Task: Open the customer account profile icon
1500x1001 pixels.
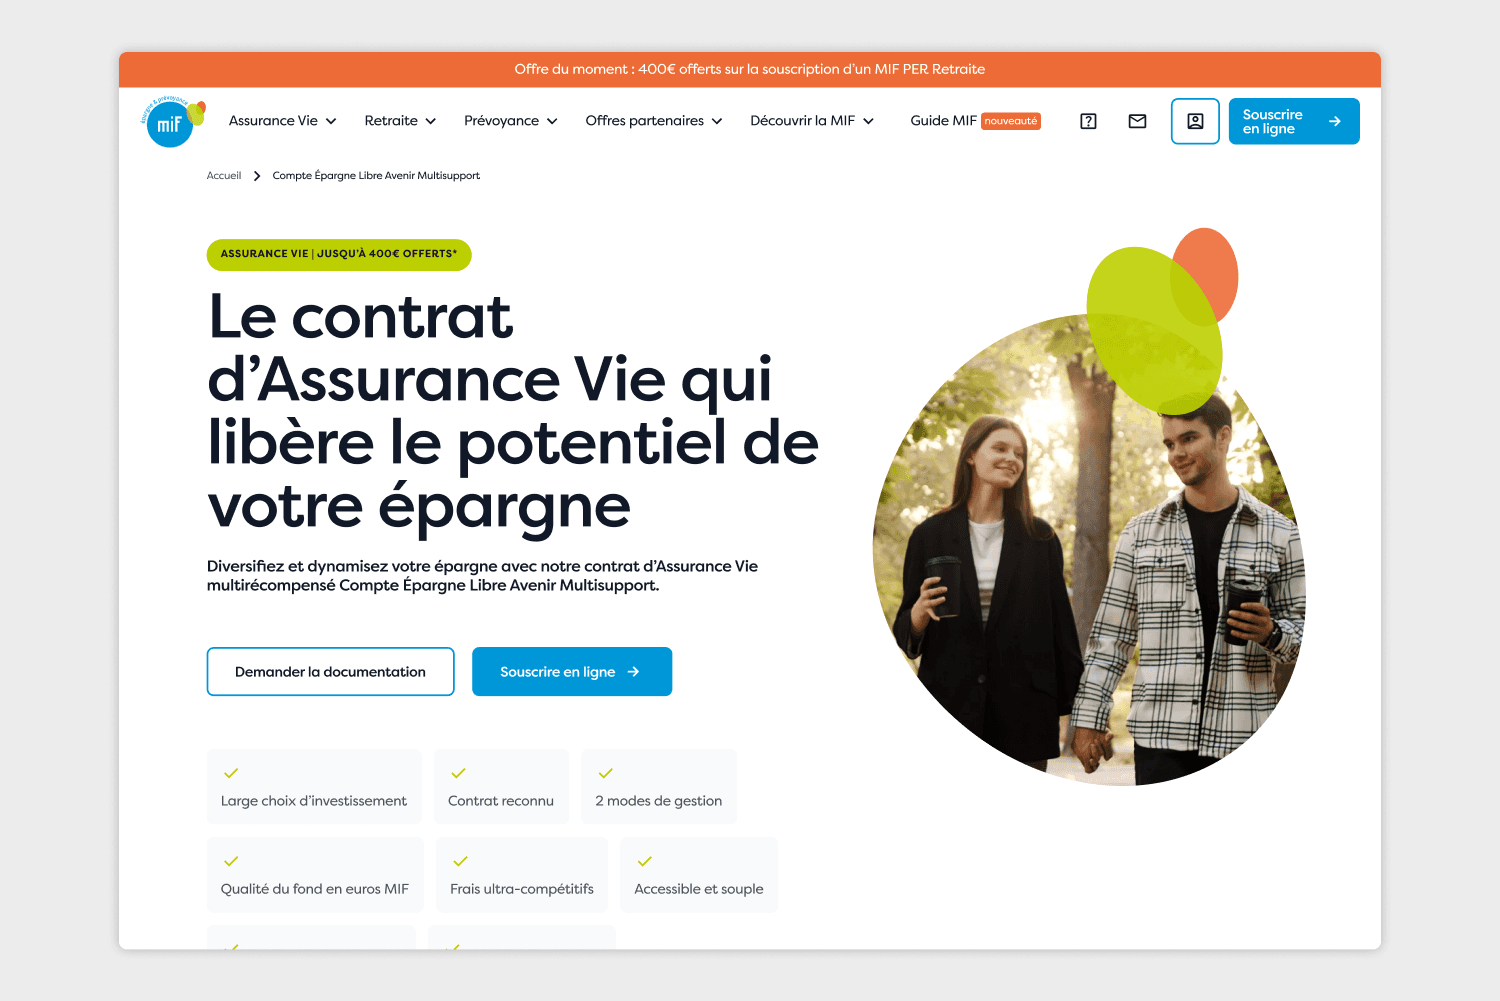Action: [1195, 121]
